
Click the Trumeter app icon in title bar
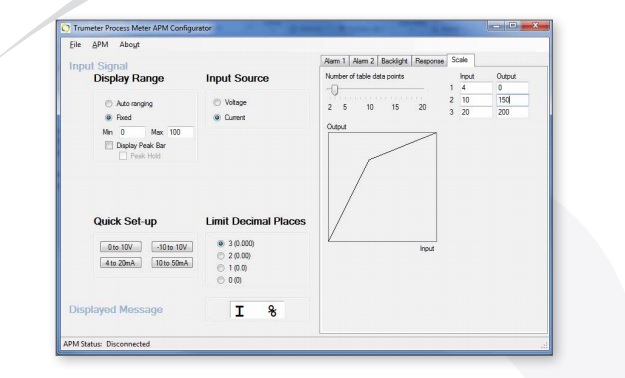pyautogui.click(x=66, y=28)
